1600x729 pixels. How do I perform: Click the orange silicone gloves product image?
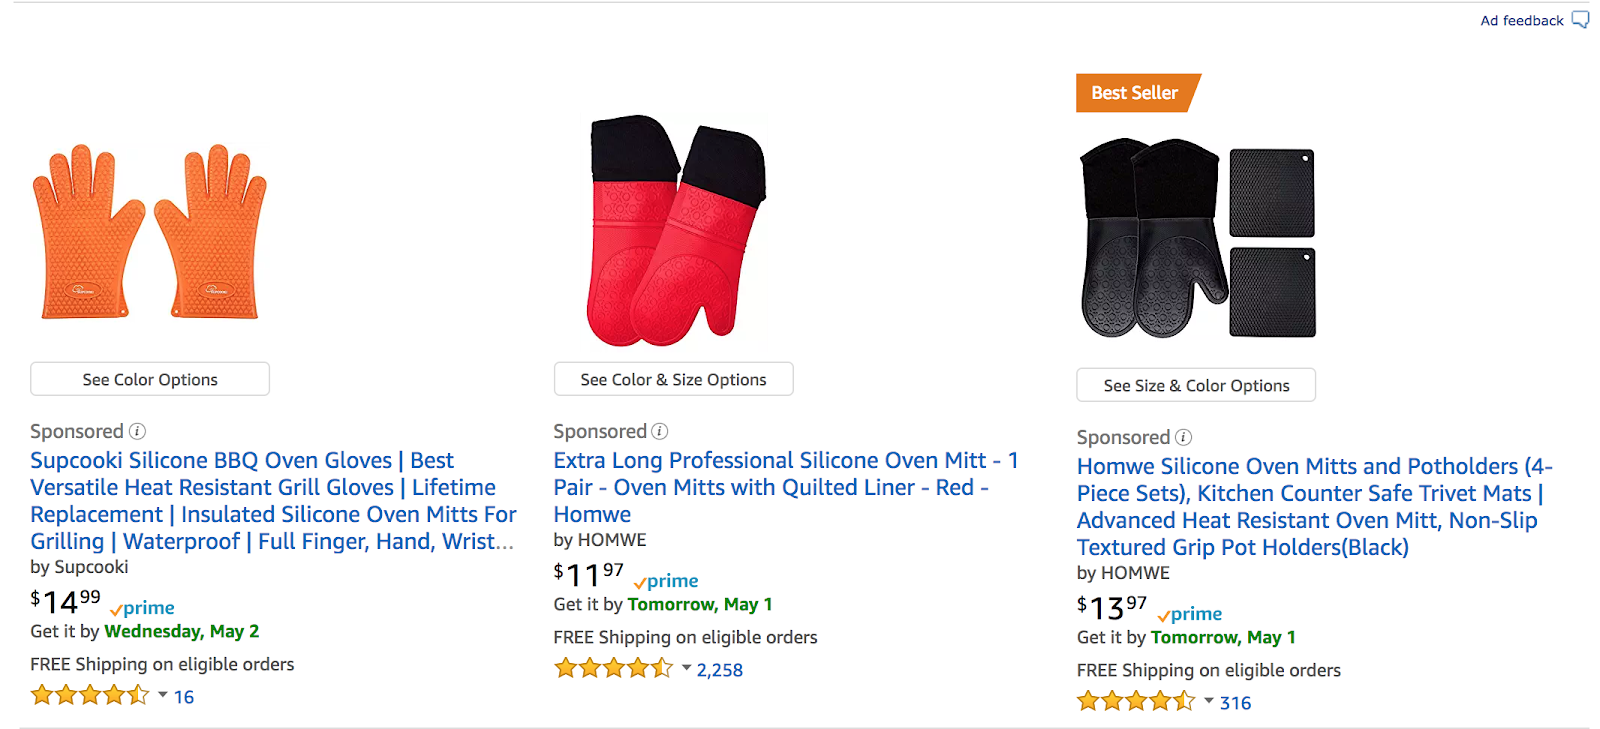[x=150, y=231]
